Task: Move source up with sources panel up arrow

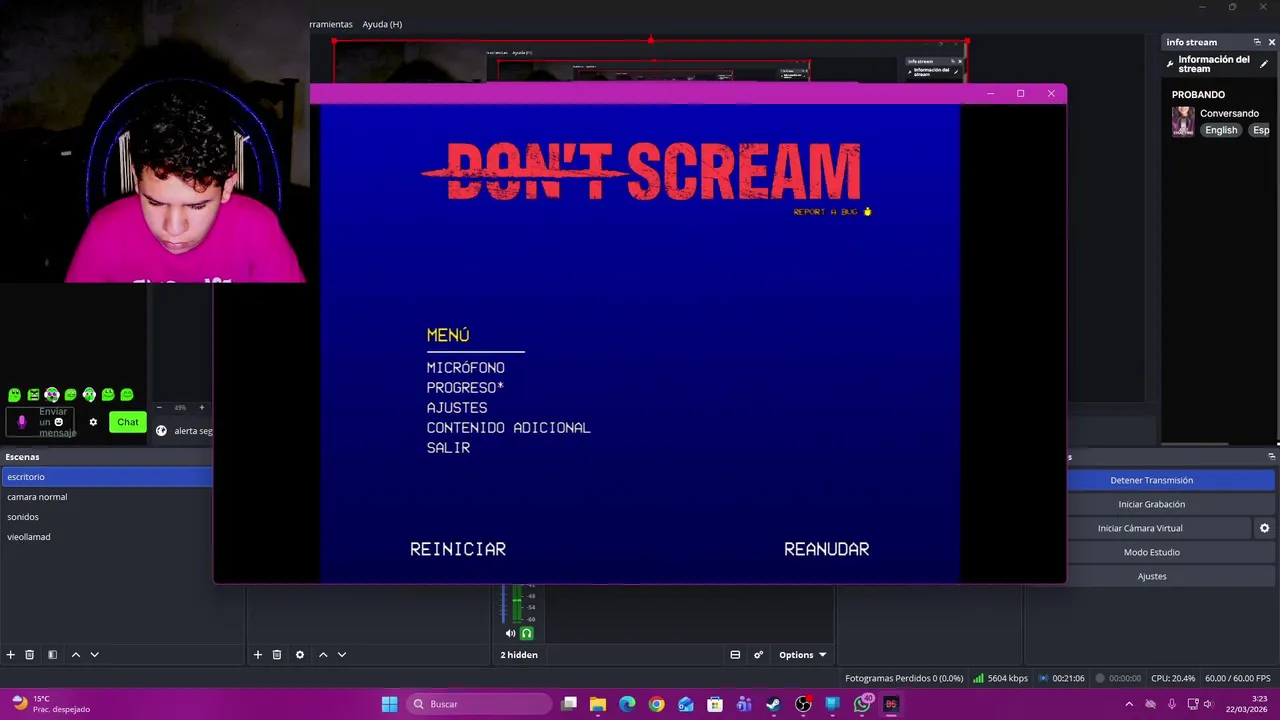Action: click(x=323, y=655)
